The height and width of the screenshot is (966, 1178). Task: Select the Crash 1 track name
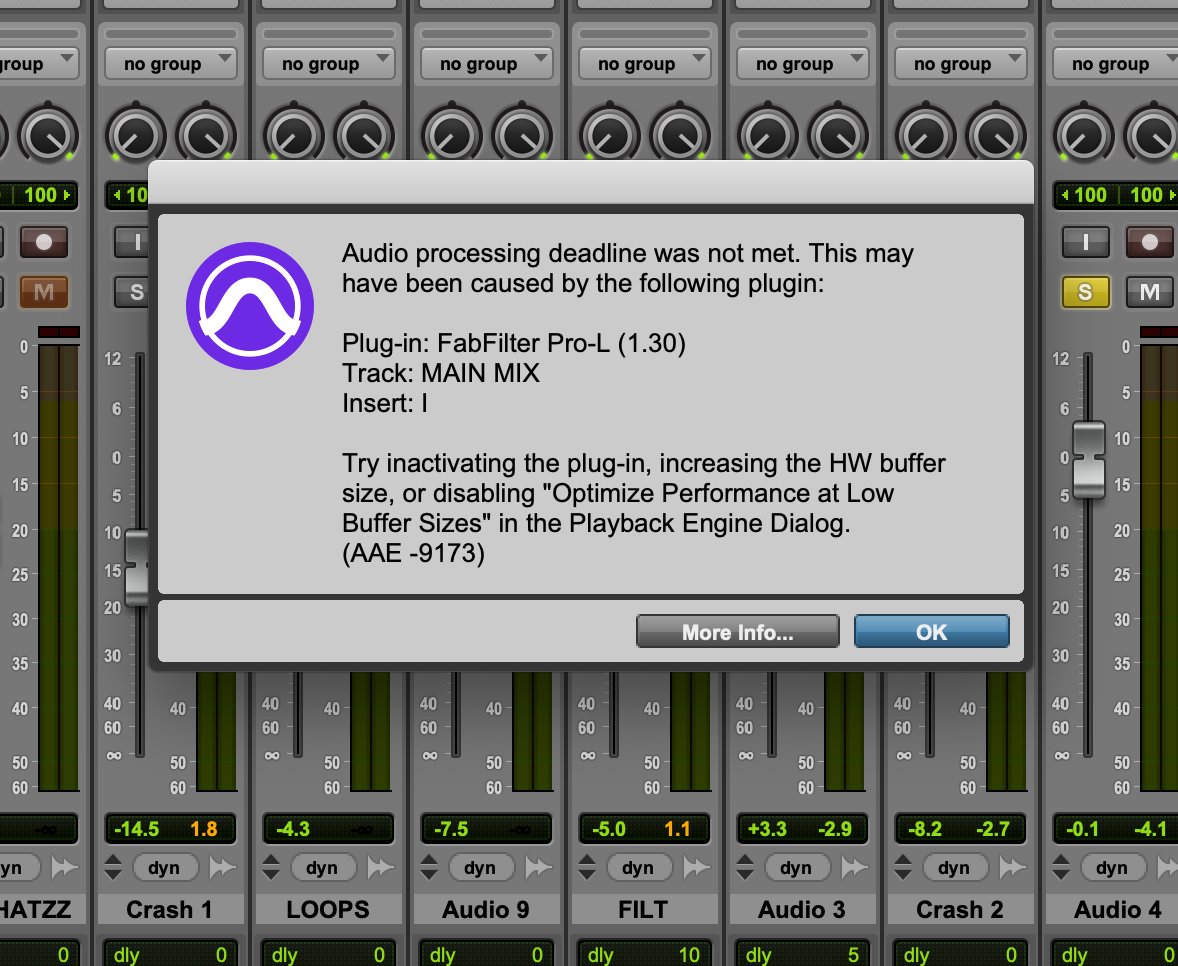(170, 910)
